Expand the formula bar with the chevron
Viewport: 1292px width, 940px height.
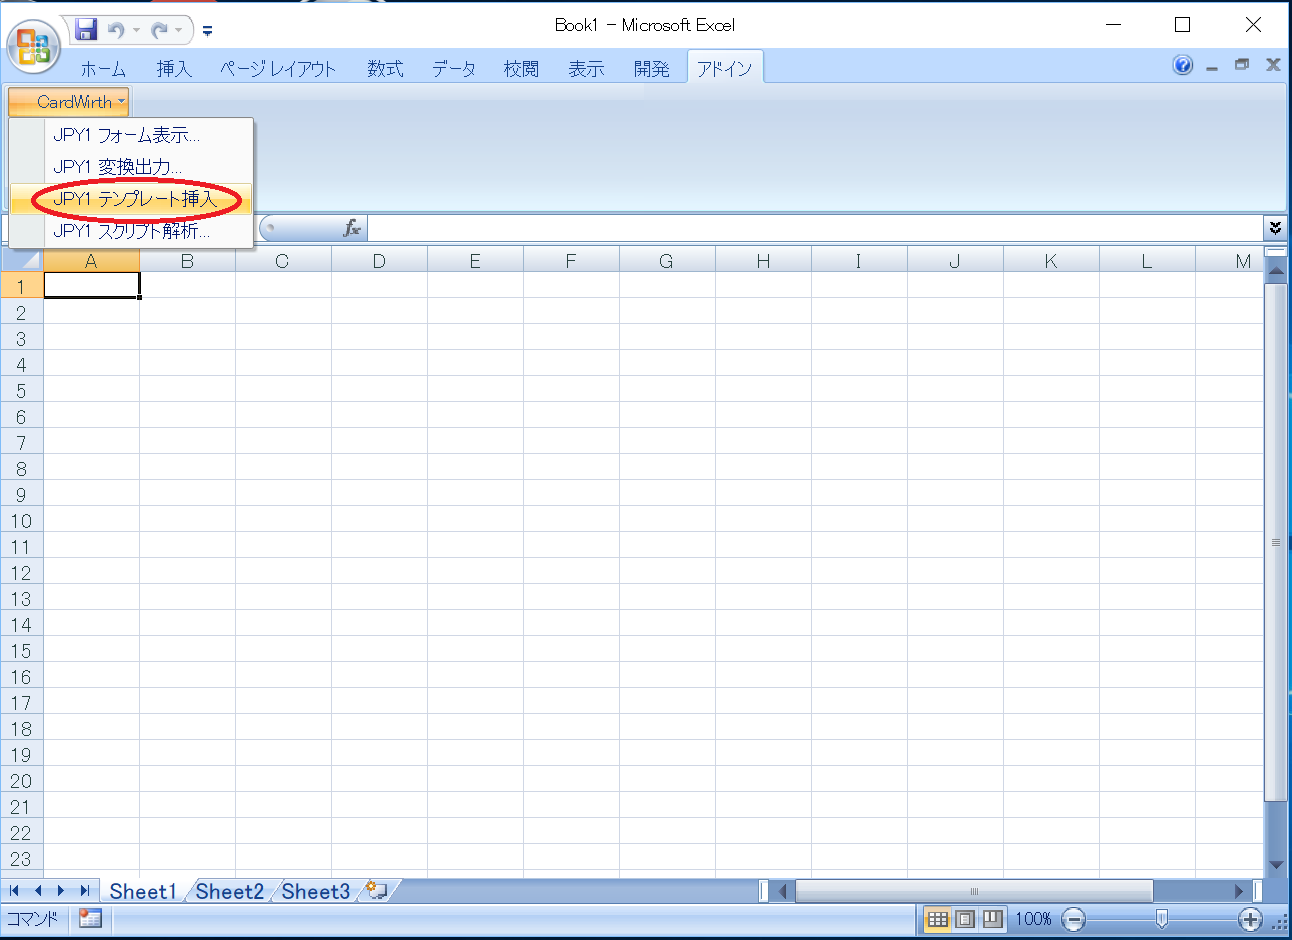[x=1275, y=228]
